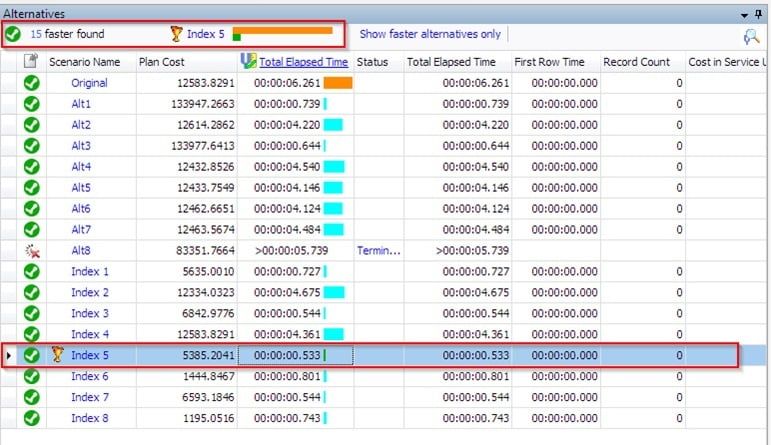This screenshot has height=445, width=771.
Task: Click the terminated status icon for Alt8 row
Action: point(32,251)
